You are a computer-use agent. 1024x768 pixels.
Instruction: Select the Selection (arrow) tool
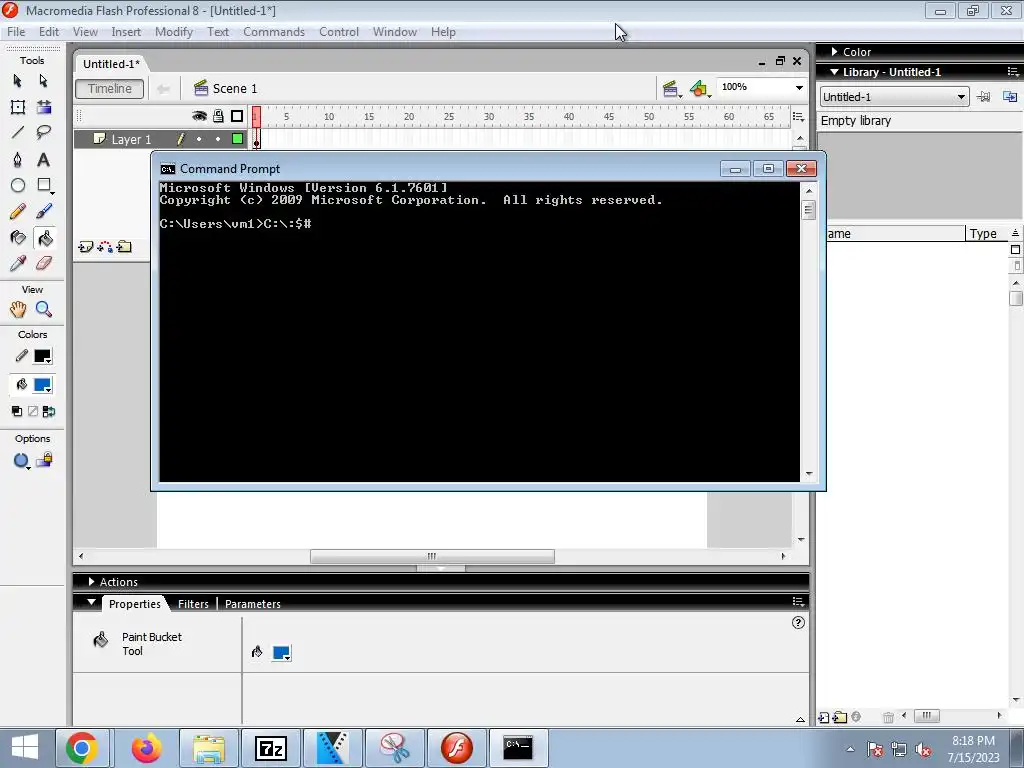18,81
